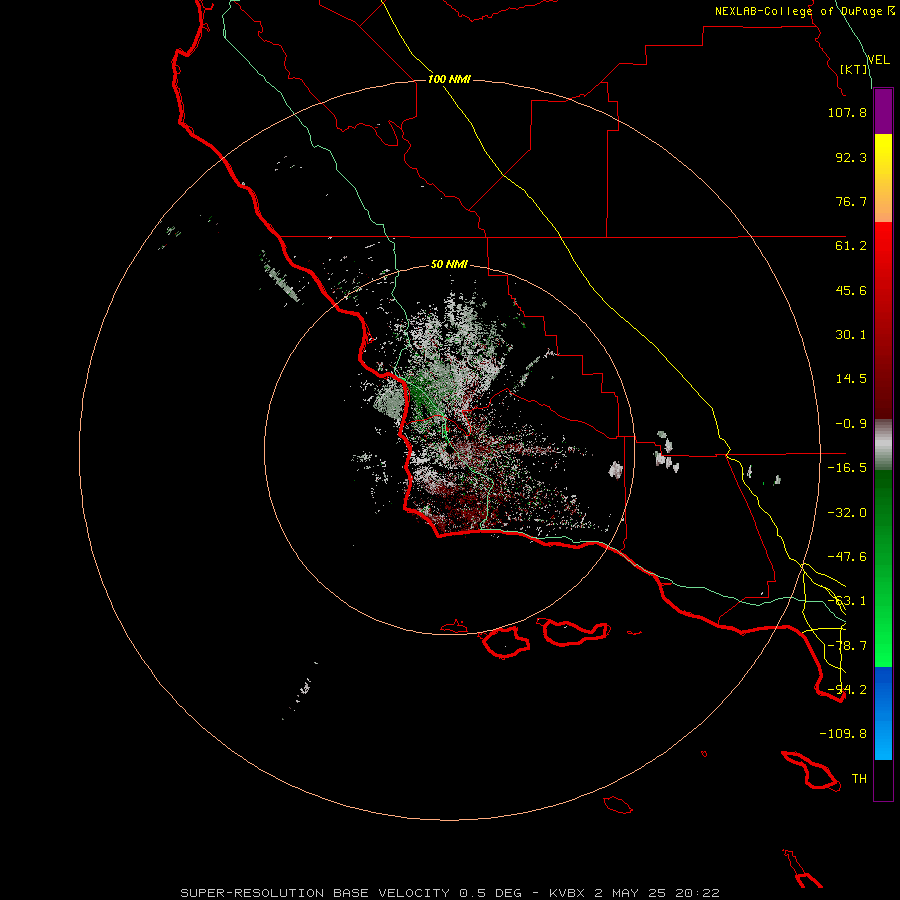The width and height of the screenshot is (900, 900).
Task: Click the 14.5 velocity scale value
Action: pos(851,379)
